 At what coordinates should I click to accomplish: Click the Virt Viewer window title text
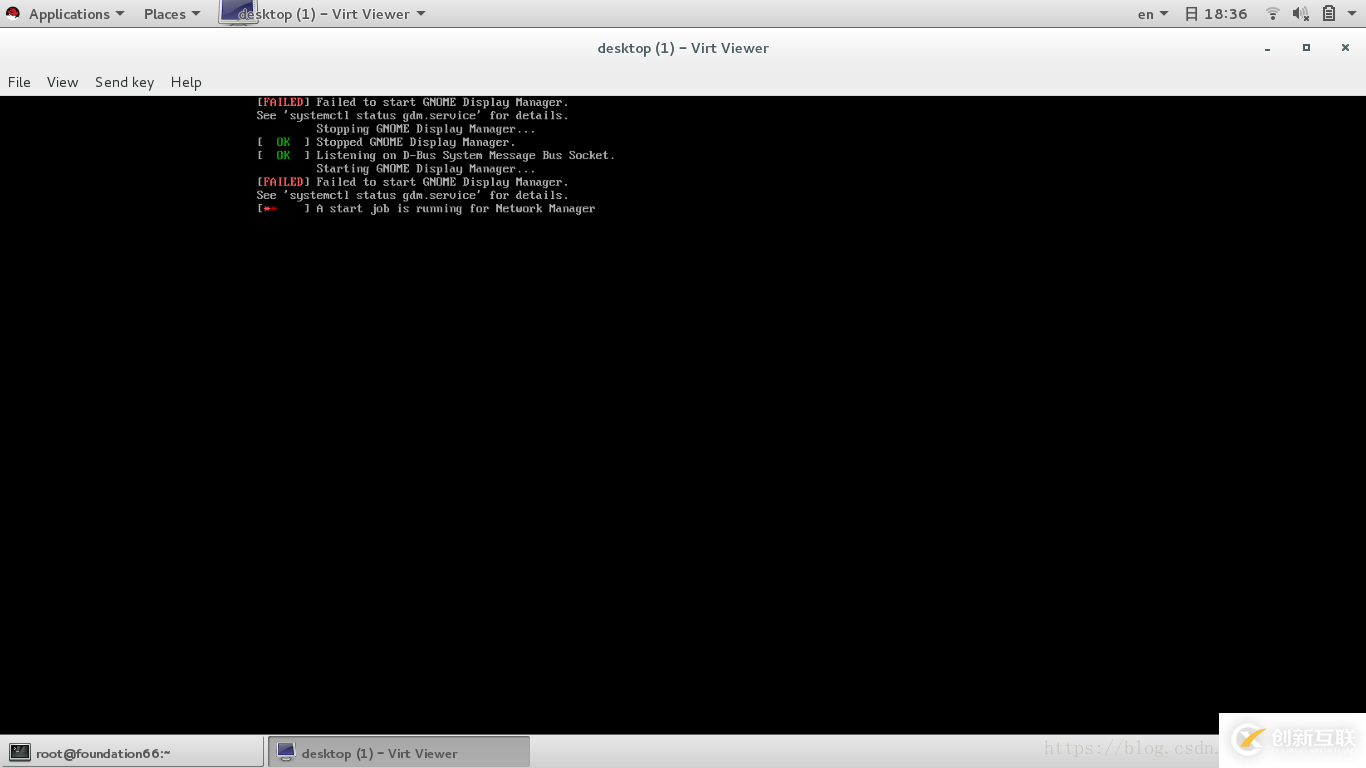pos(683,48)
